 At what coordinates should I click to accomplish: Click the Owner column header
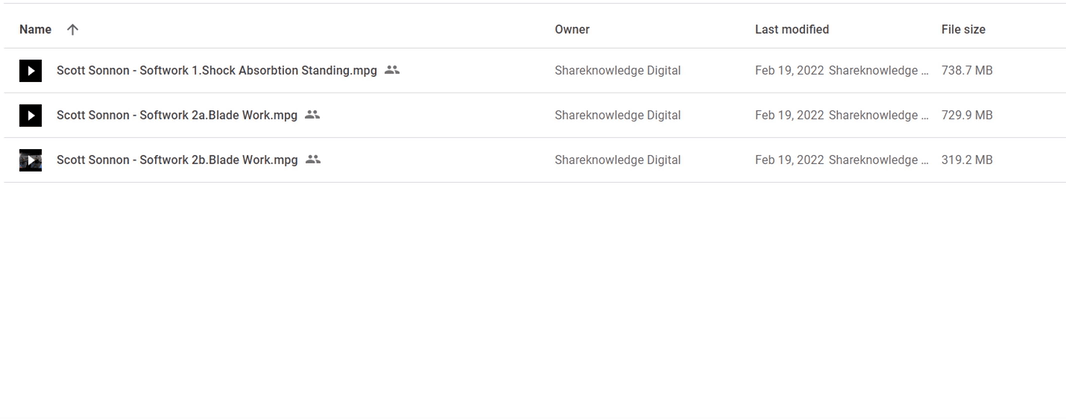click(572, 30)
